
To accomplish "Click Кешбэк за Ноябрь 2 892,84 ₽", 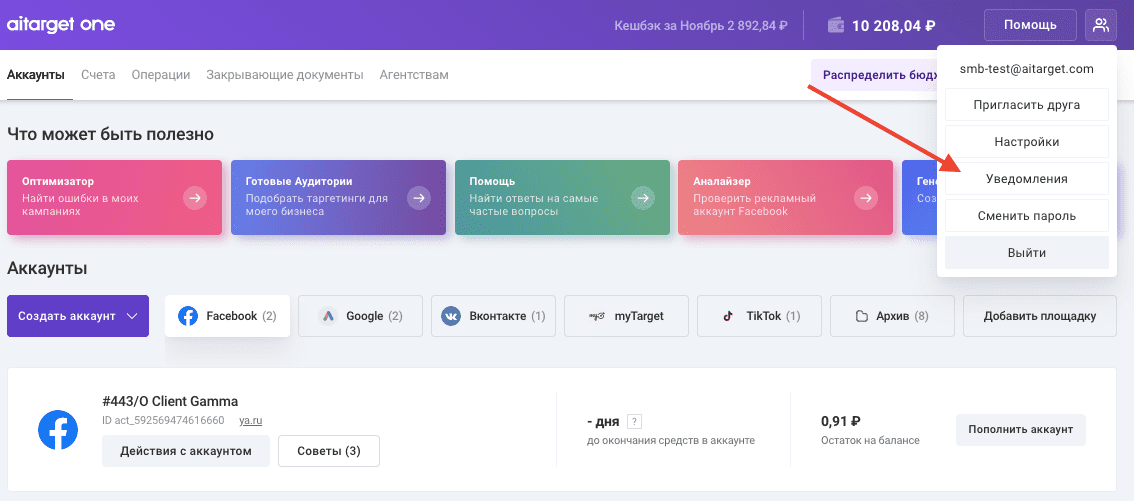I will pyautogui.click(x=701, y=26).
